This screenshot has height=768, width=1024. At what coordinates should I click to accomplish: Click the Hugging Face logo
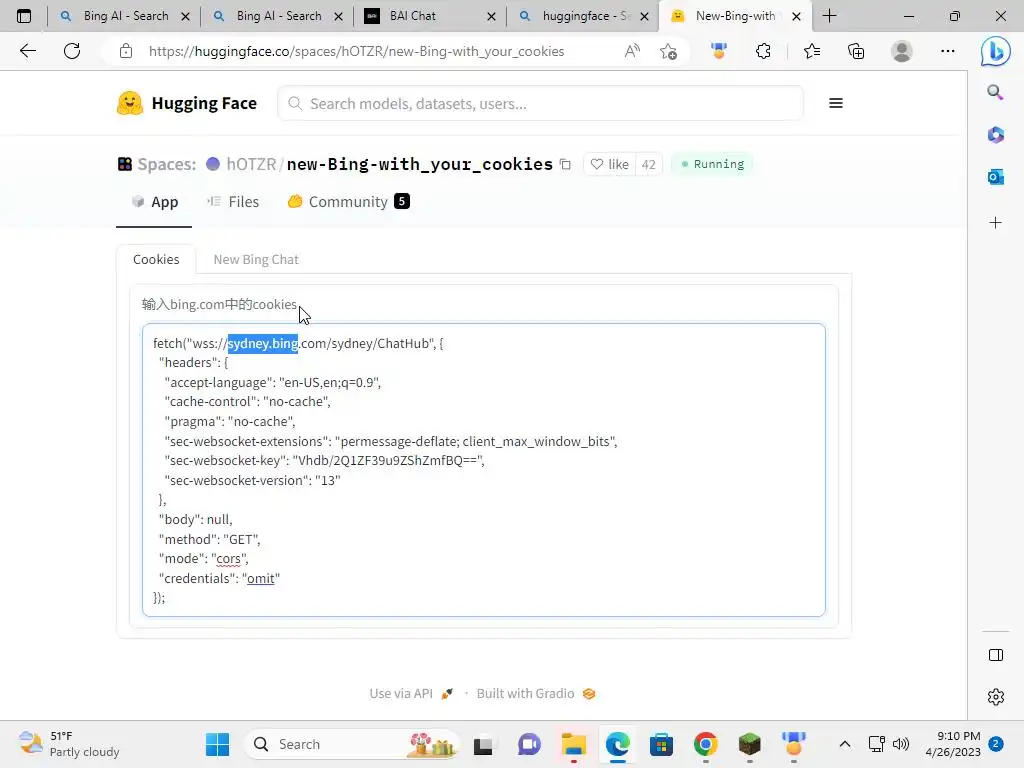pos(187,103)
